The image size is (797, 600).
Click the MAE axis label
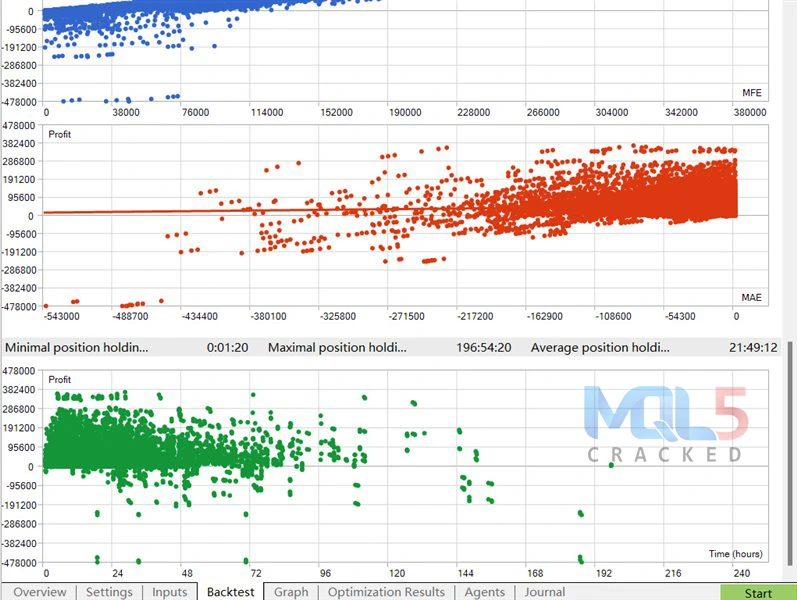751,297
